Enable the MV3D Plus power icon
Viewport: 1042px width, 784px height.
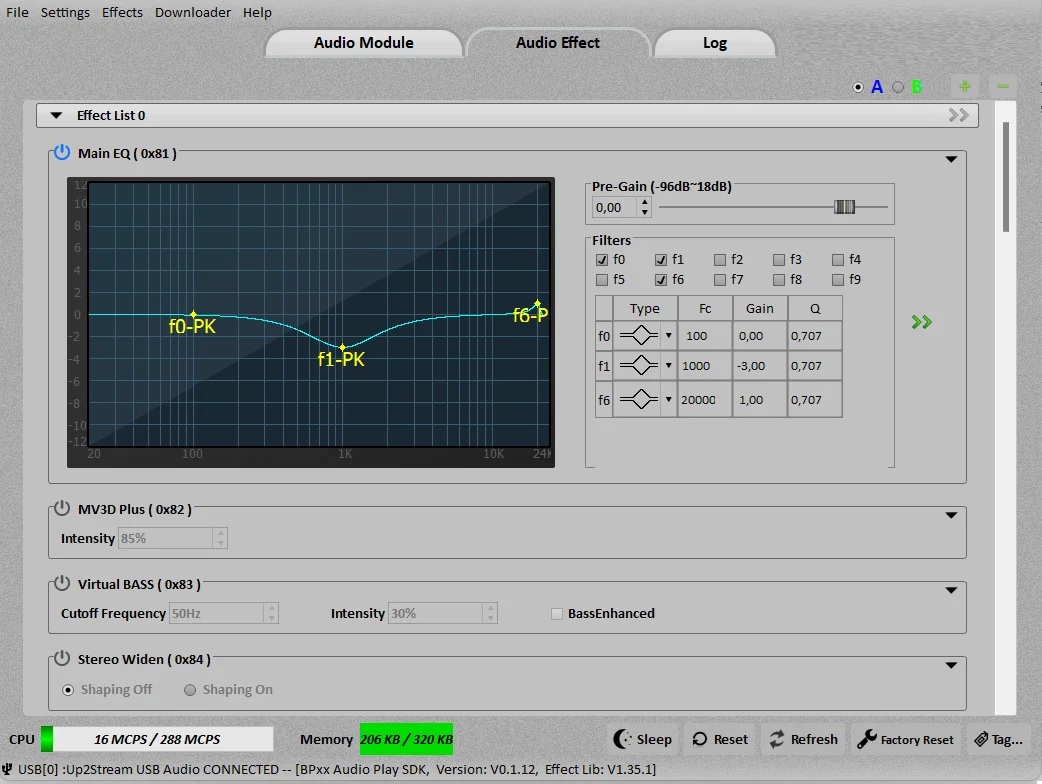(62, 509)
